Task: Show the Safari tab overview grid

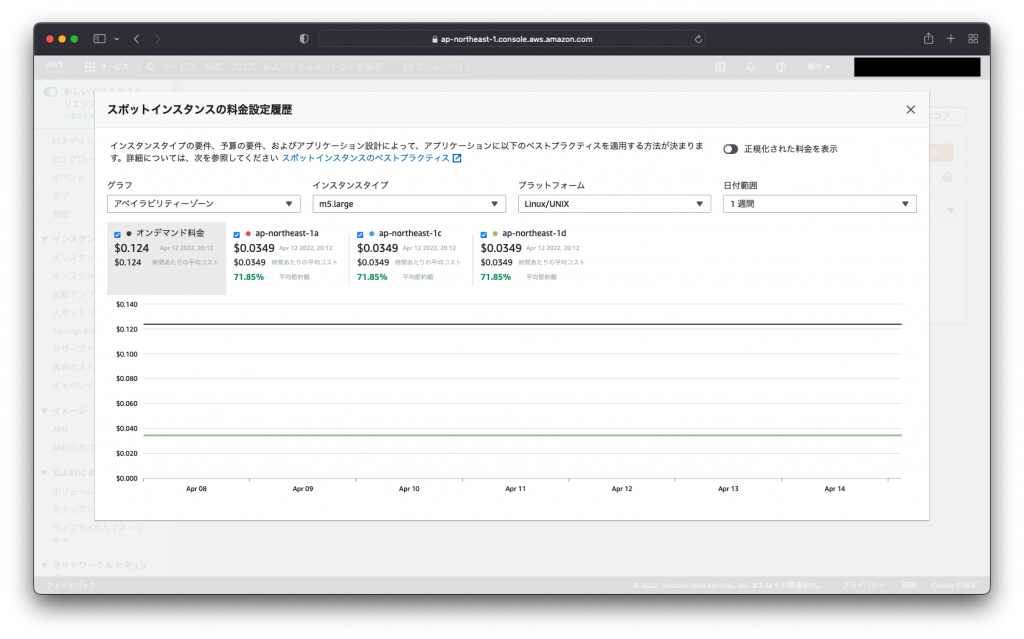Action: coord(973,39)
